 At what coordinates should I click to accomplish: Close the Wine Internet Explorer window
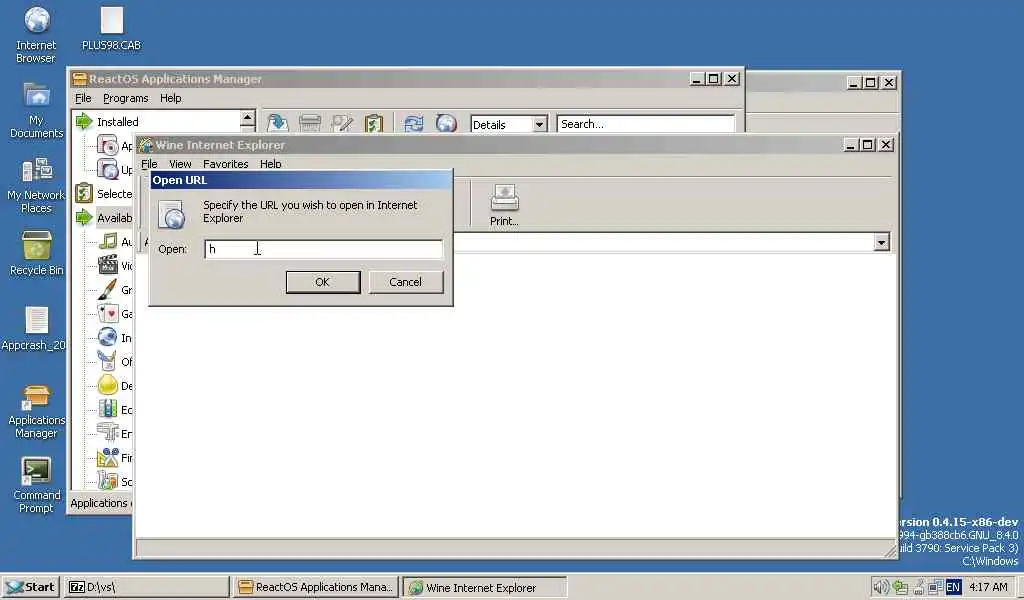coord(886,145)
